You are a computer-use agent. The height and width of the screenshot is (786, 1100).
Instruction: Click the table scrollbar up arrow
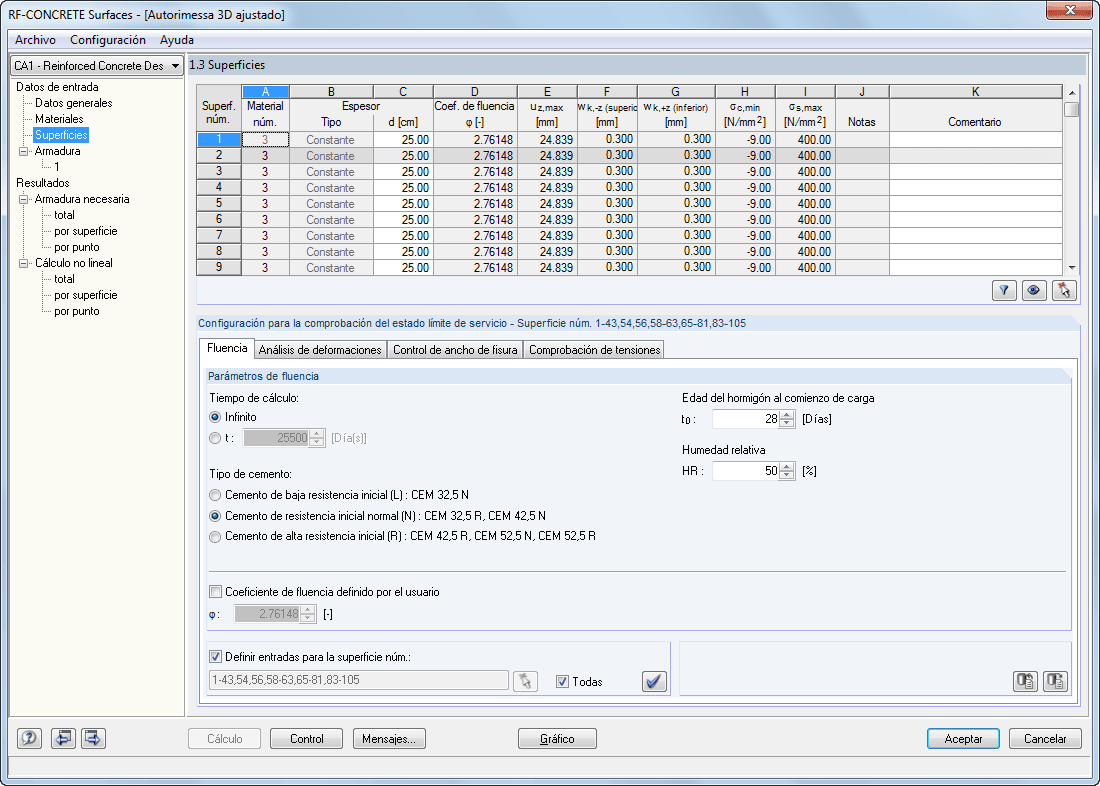(1071, 93)
